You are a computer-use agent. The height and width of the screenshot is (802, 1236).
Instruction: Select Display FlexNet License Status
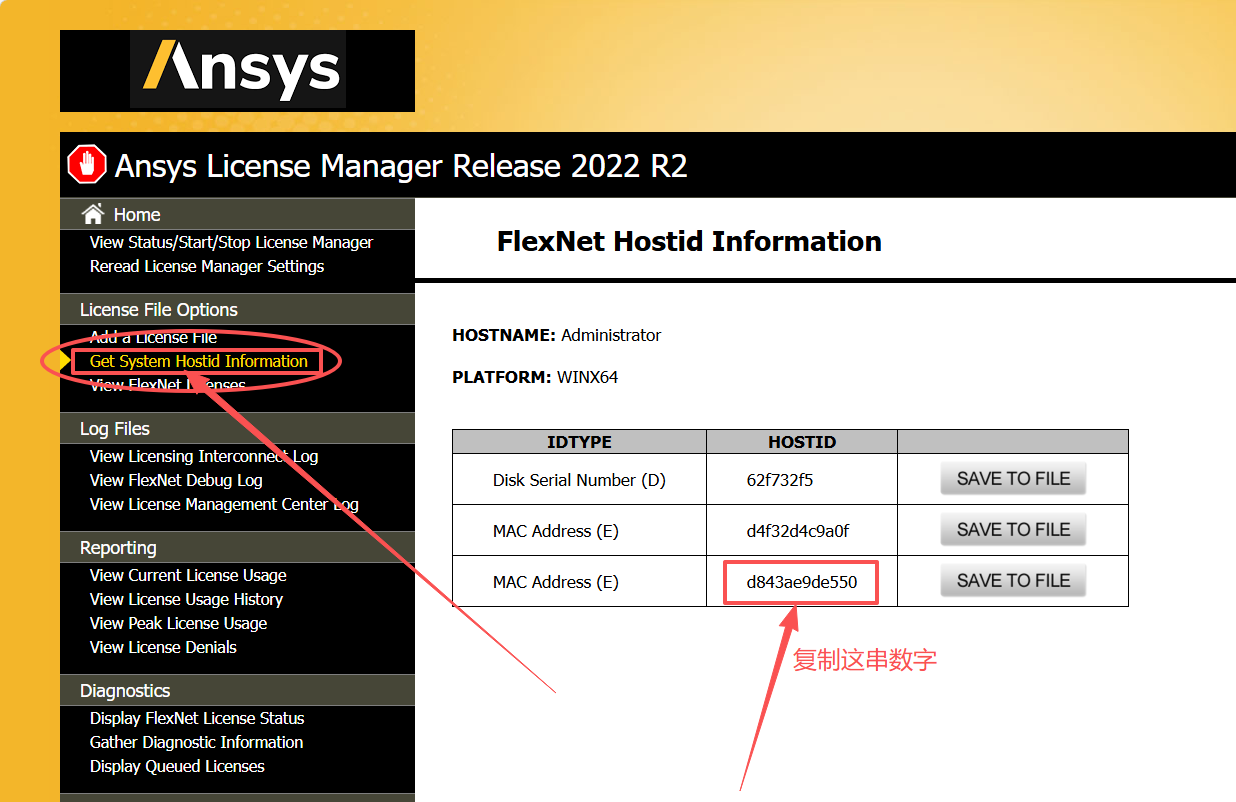click(x=196, y=718)
